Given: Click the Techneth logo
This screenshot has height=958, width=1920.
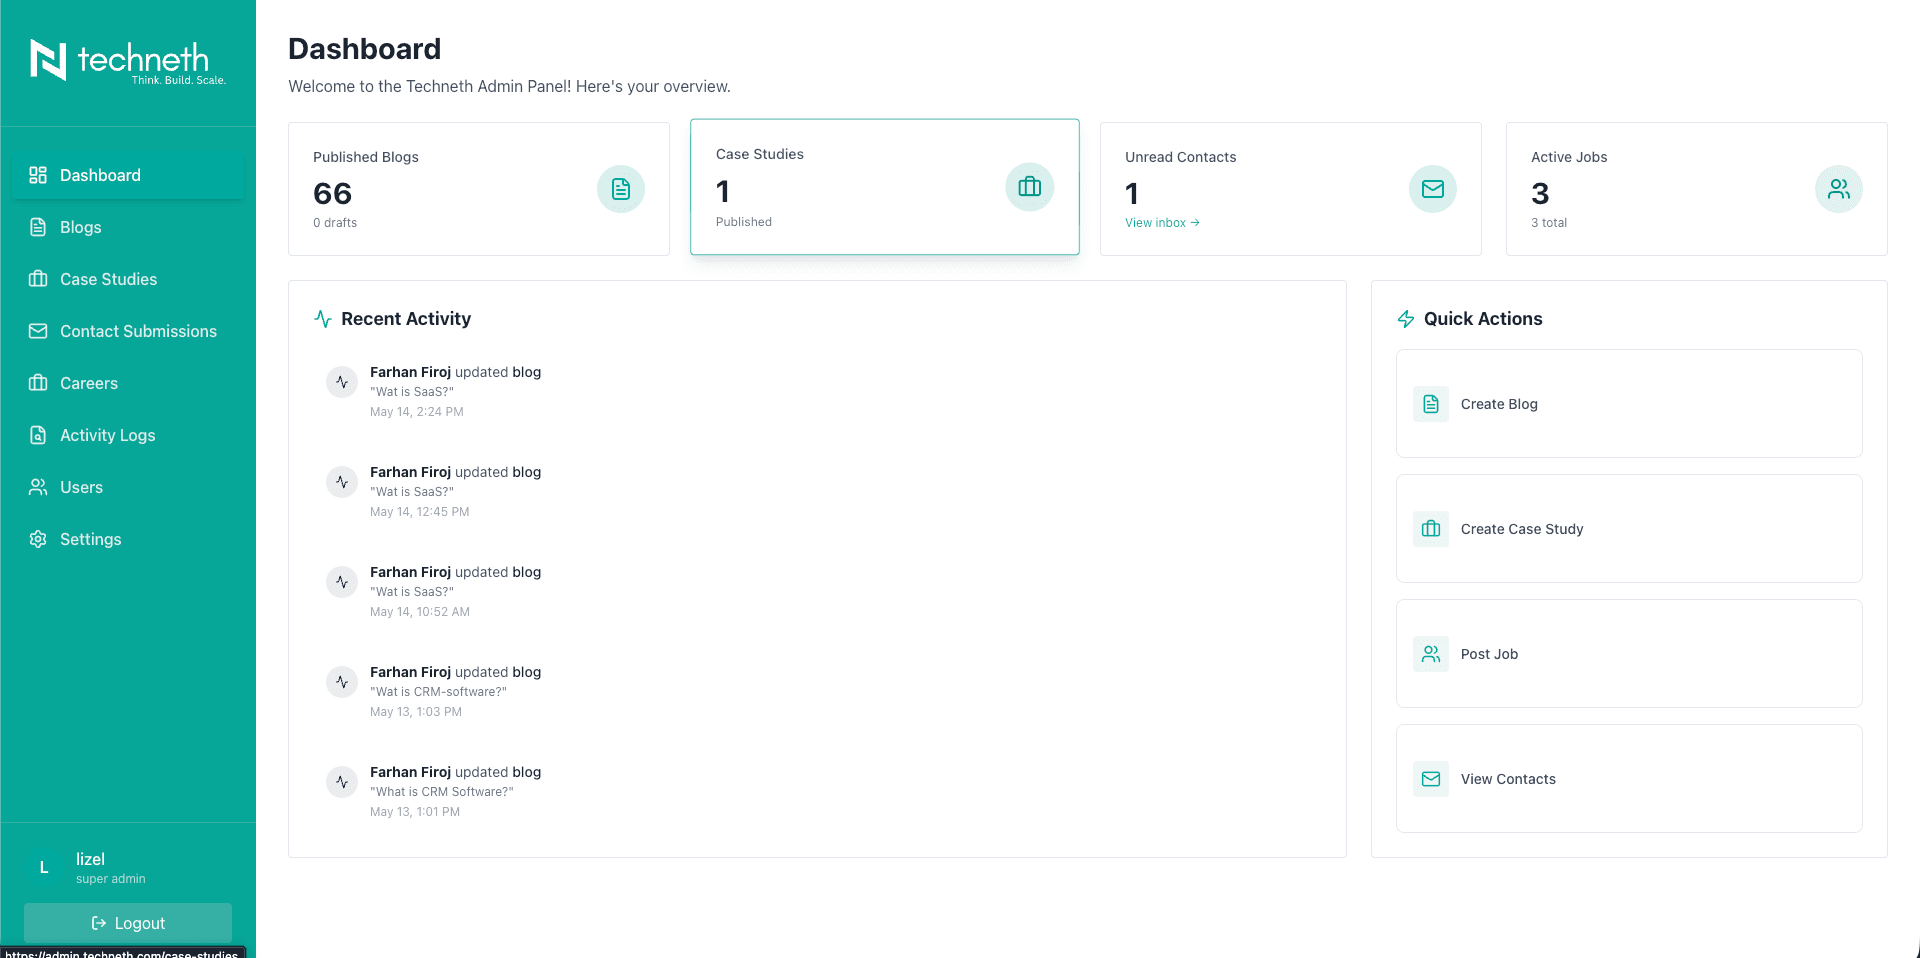Looking at the screenshot, I should pos(128,61).
